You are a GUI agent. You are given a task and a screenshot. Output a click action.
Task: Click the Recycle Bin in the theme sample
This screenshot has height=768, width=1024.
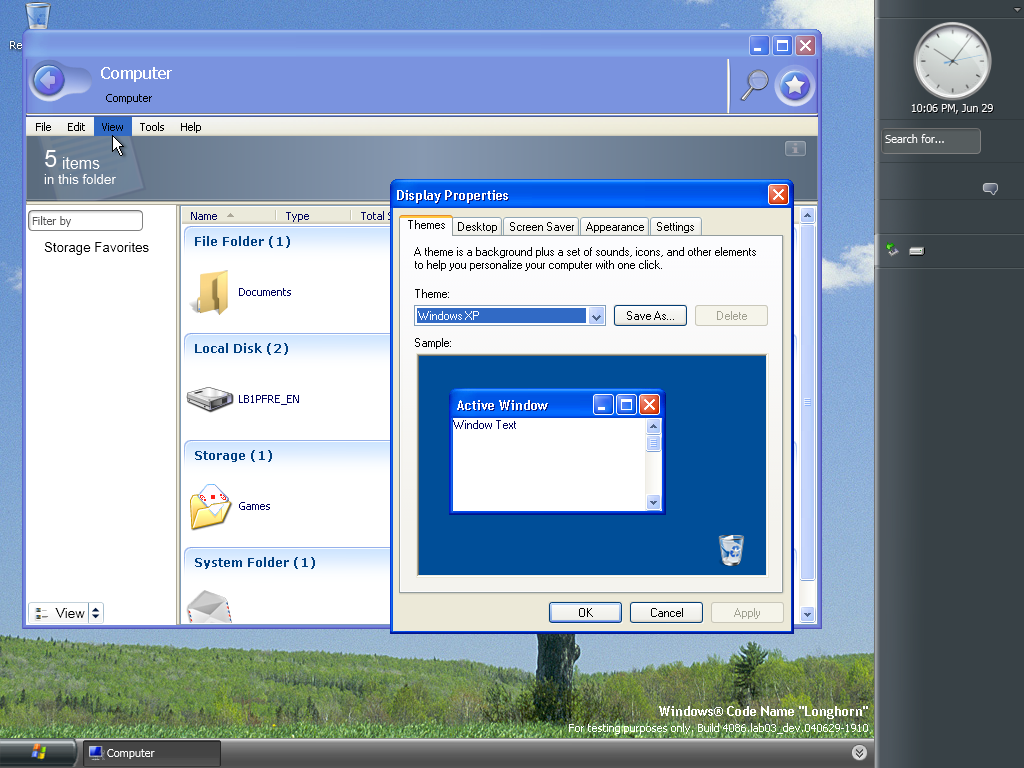pyautogui.click(x=731, y=550)
